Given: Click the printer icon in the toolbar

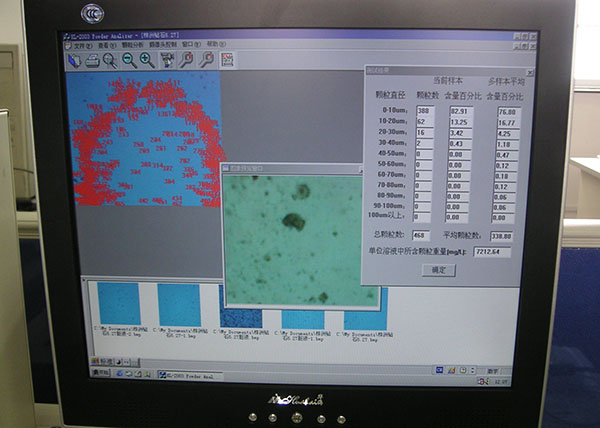Looking at the screenshot, I should 92,60.
